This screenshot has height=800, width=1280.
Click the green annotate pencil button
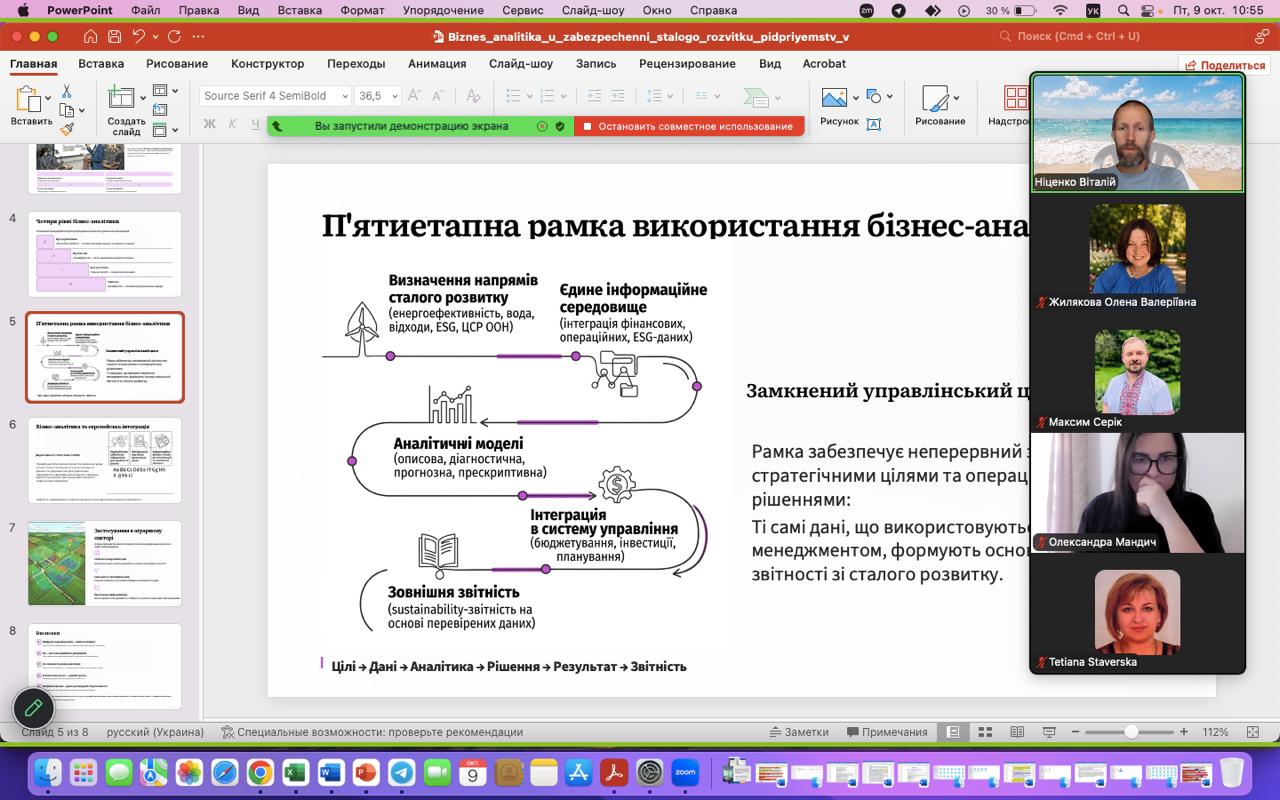pyautogui.click(x=33, y=708)
